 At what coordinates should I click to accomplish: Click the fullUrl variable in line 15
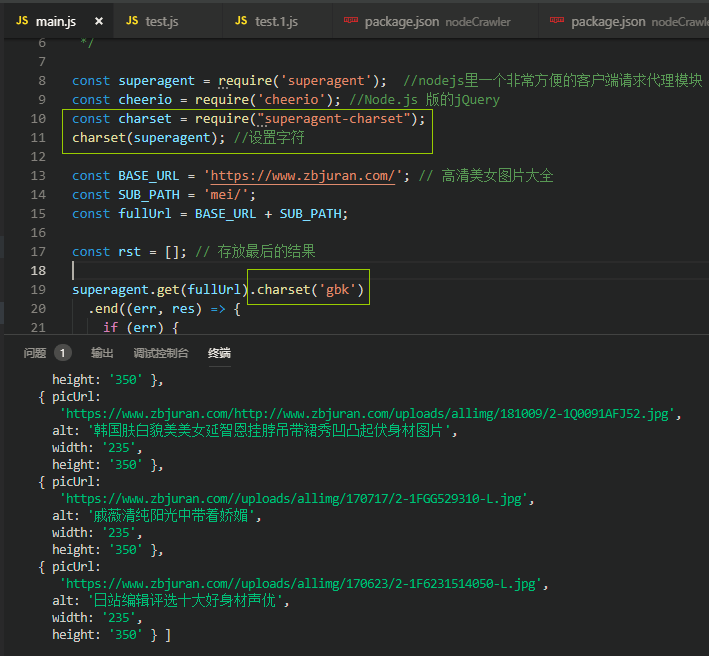point(145,213)
